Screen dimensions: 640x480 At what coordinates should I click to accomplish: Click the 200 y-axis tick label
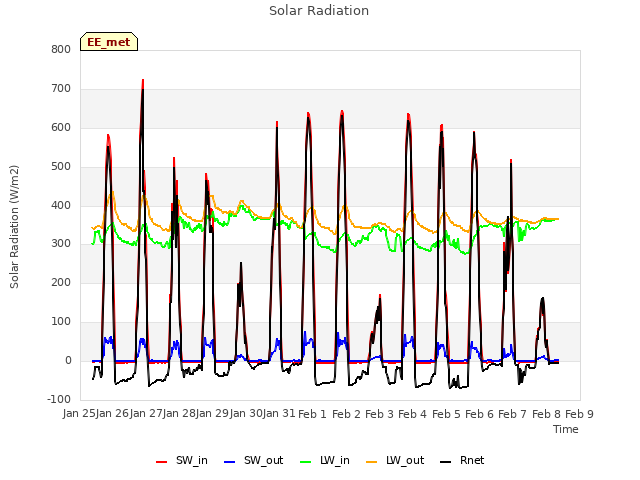[61, 282]
